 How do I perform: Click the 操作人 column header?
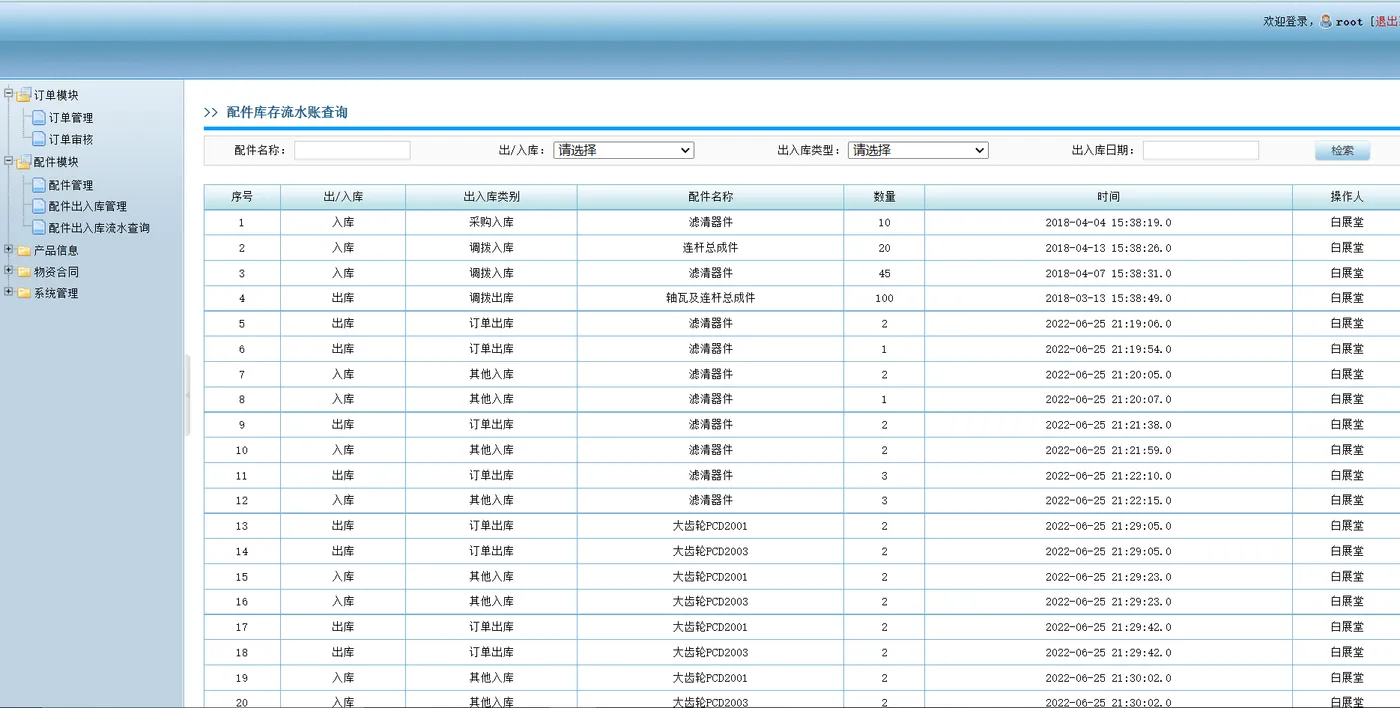(x=1346, y=197)
